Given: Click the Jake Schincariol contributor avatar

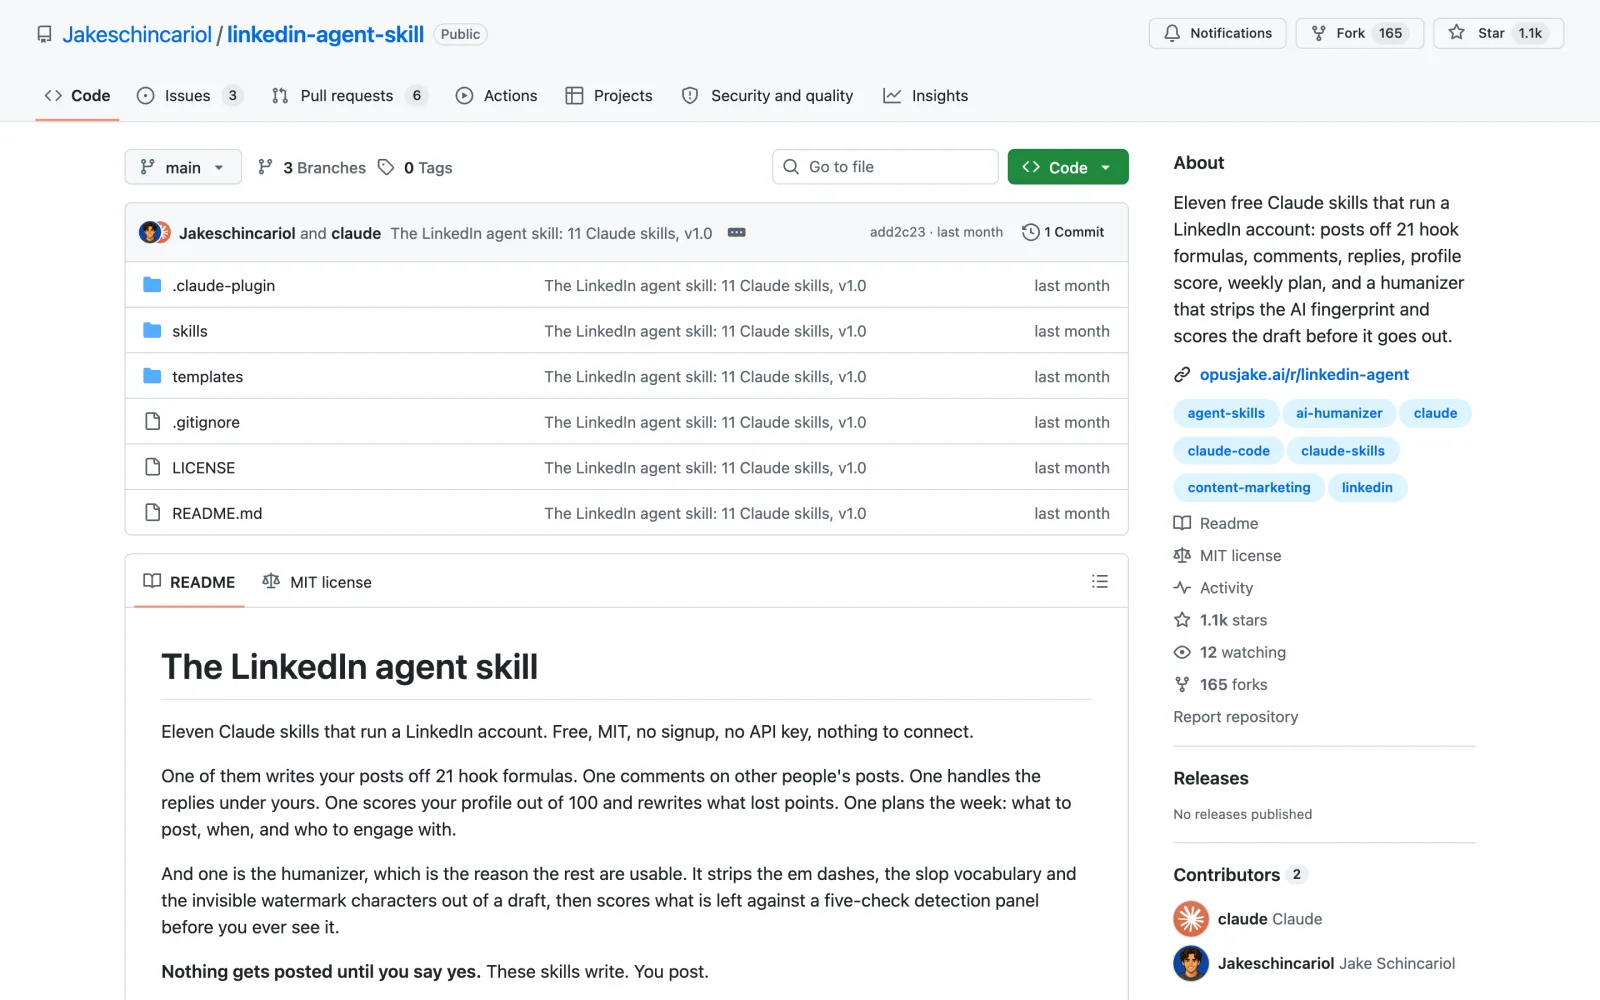Looking at the screenshot, I should 1191,963.
